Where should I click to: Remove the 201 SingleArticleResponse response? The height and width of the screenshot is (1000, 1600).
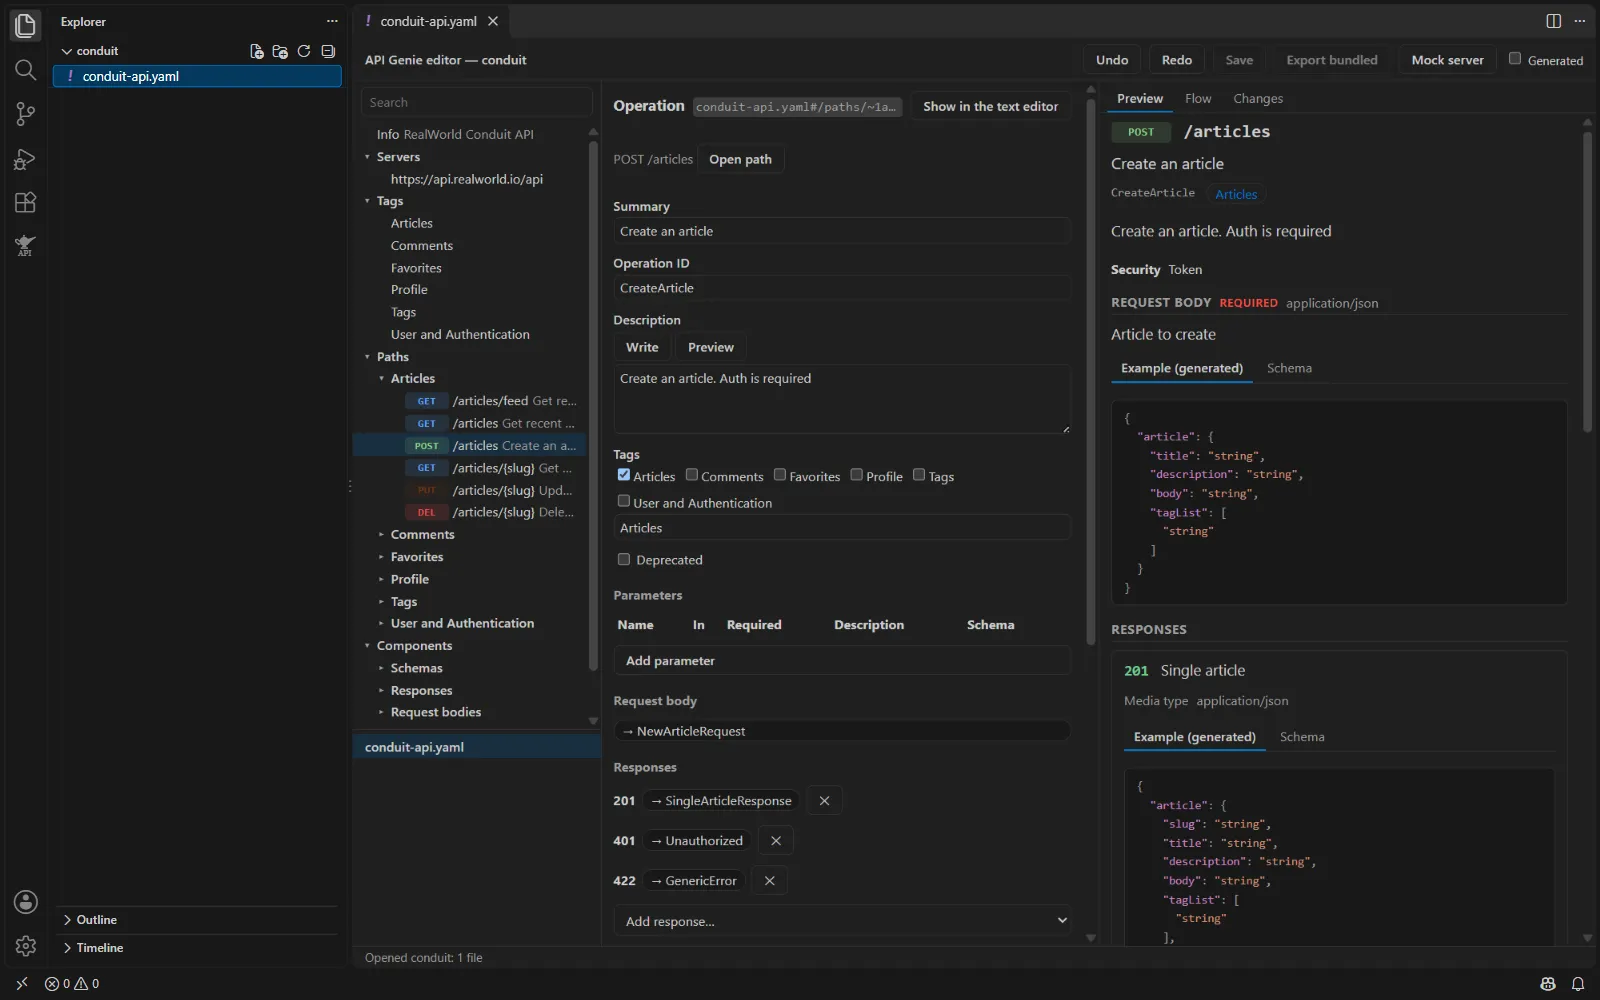[824, 801]
